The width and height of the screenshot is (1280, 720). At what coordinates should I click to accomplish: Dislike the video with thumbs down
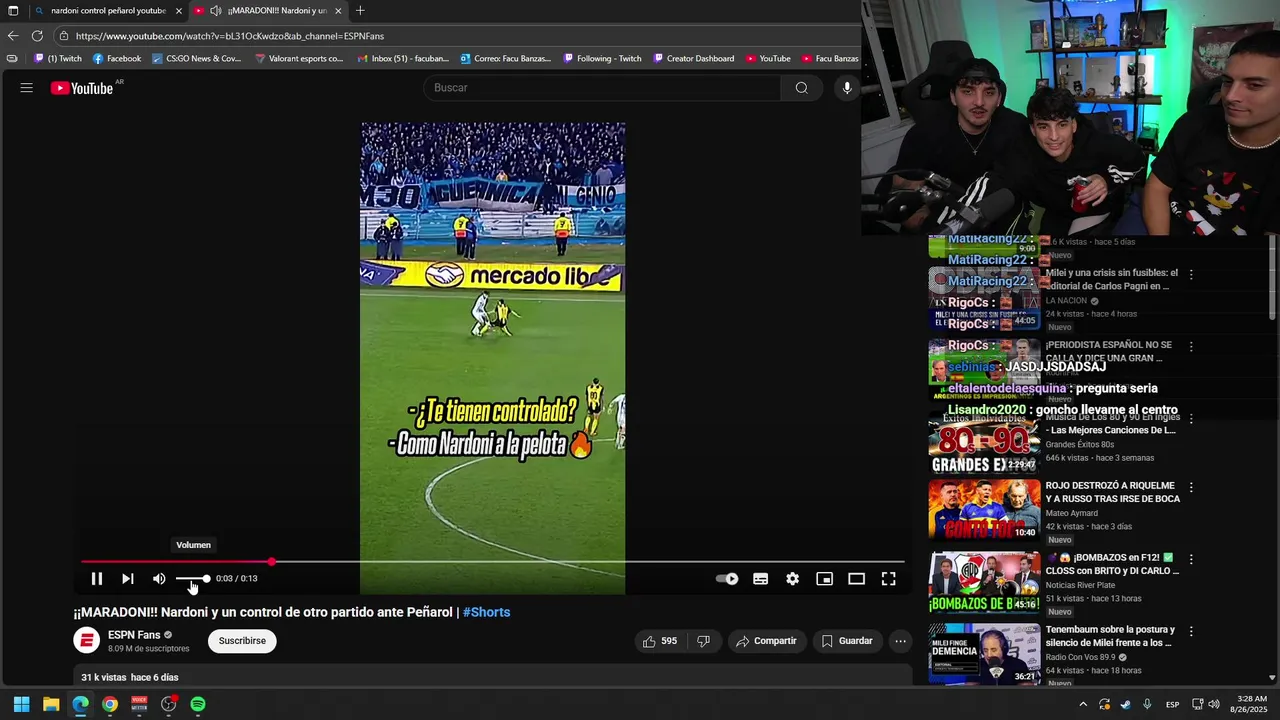tap(703, 641)
